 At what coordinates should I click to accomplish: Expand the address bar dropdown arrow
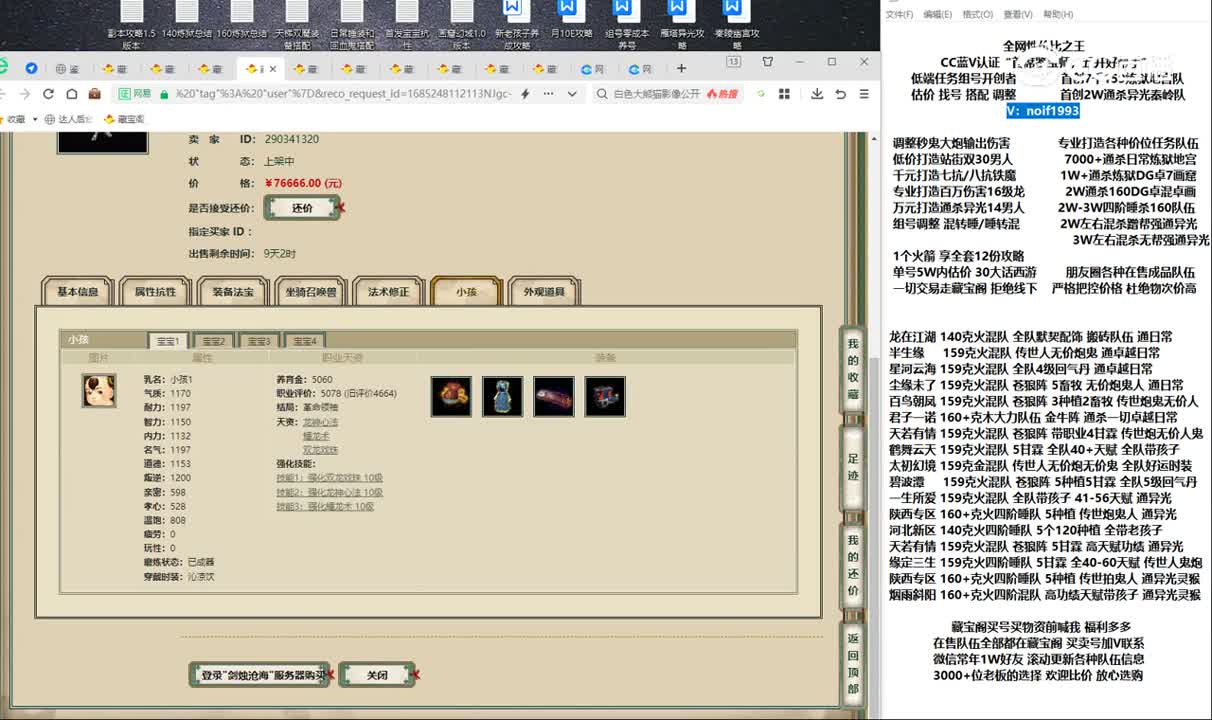pos(572,93)
